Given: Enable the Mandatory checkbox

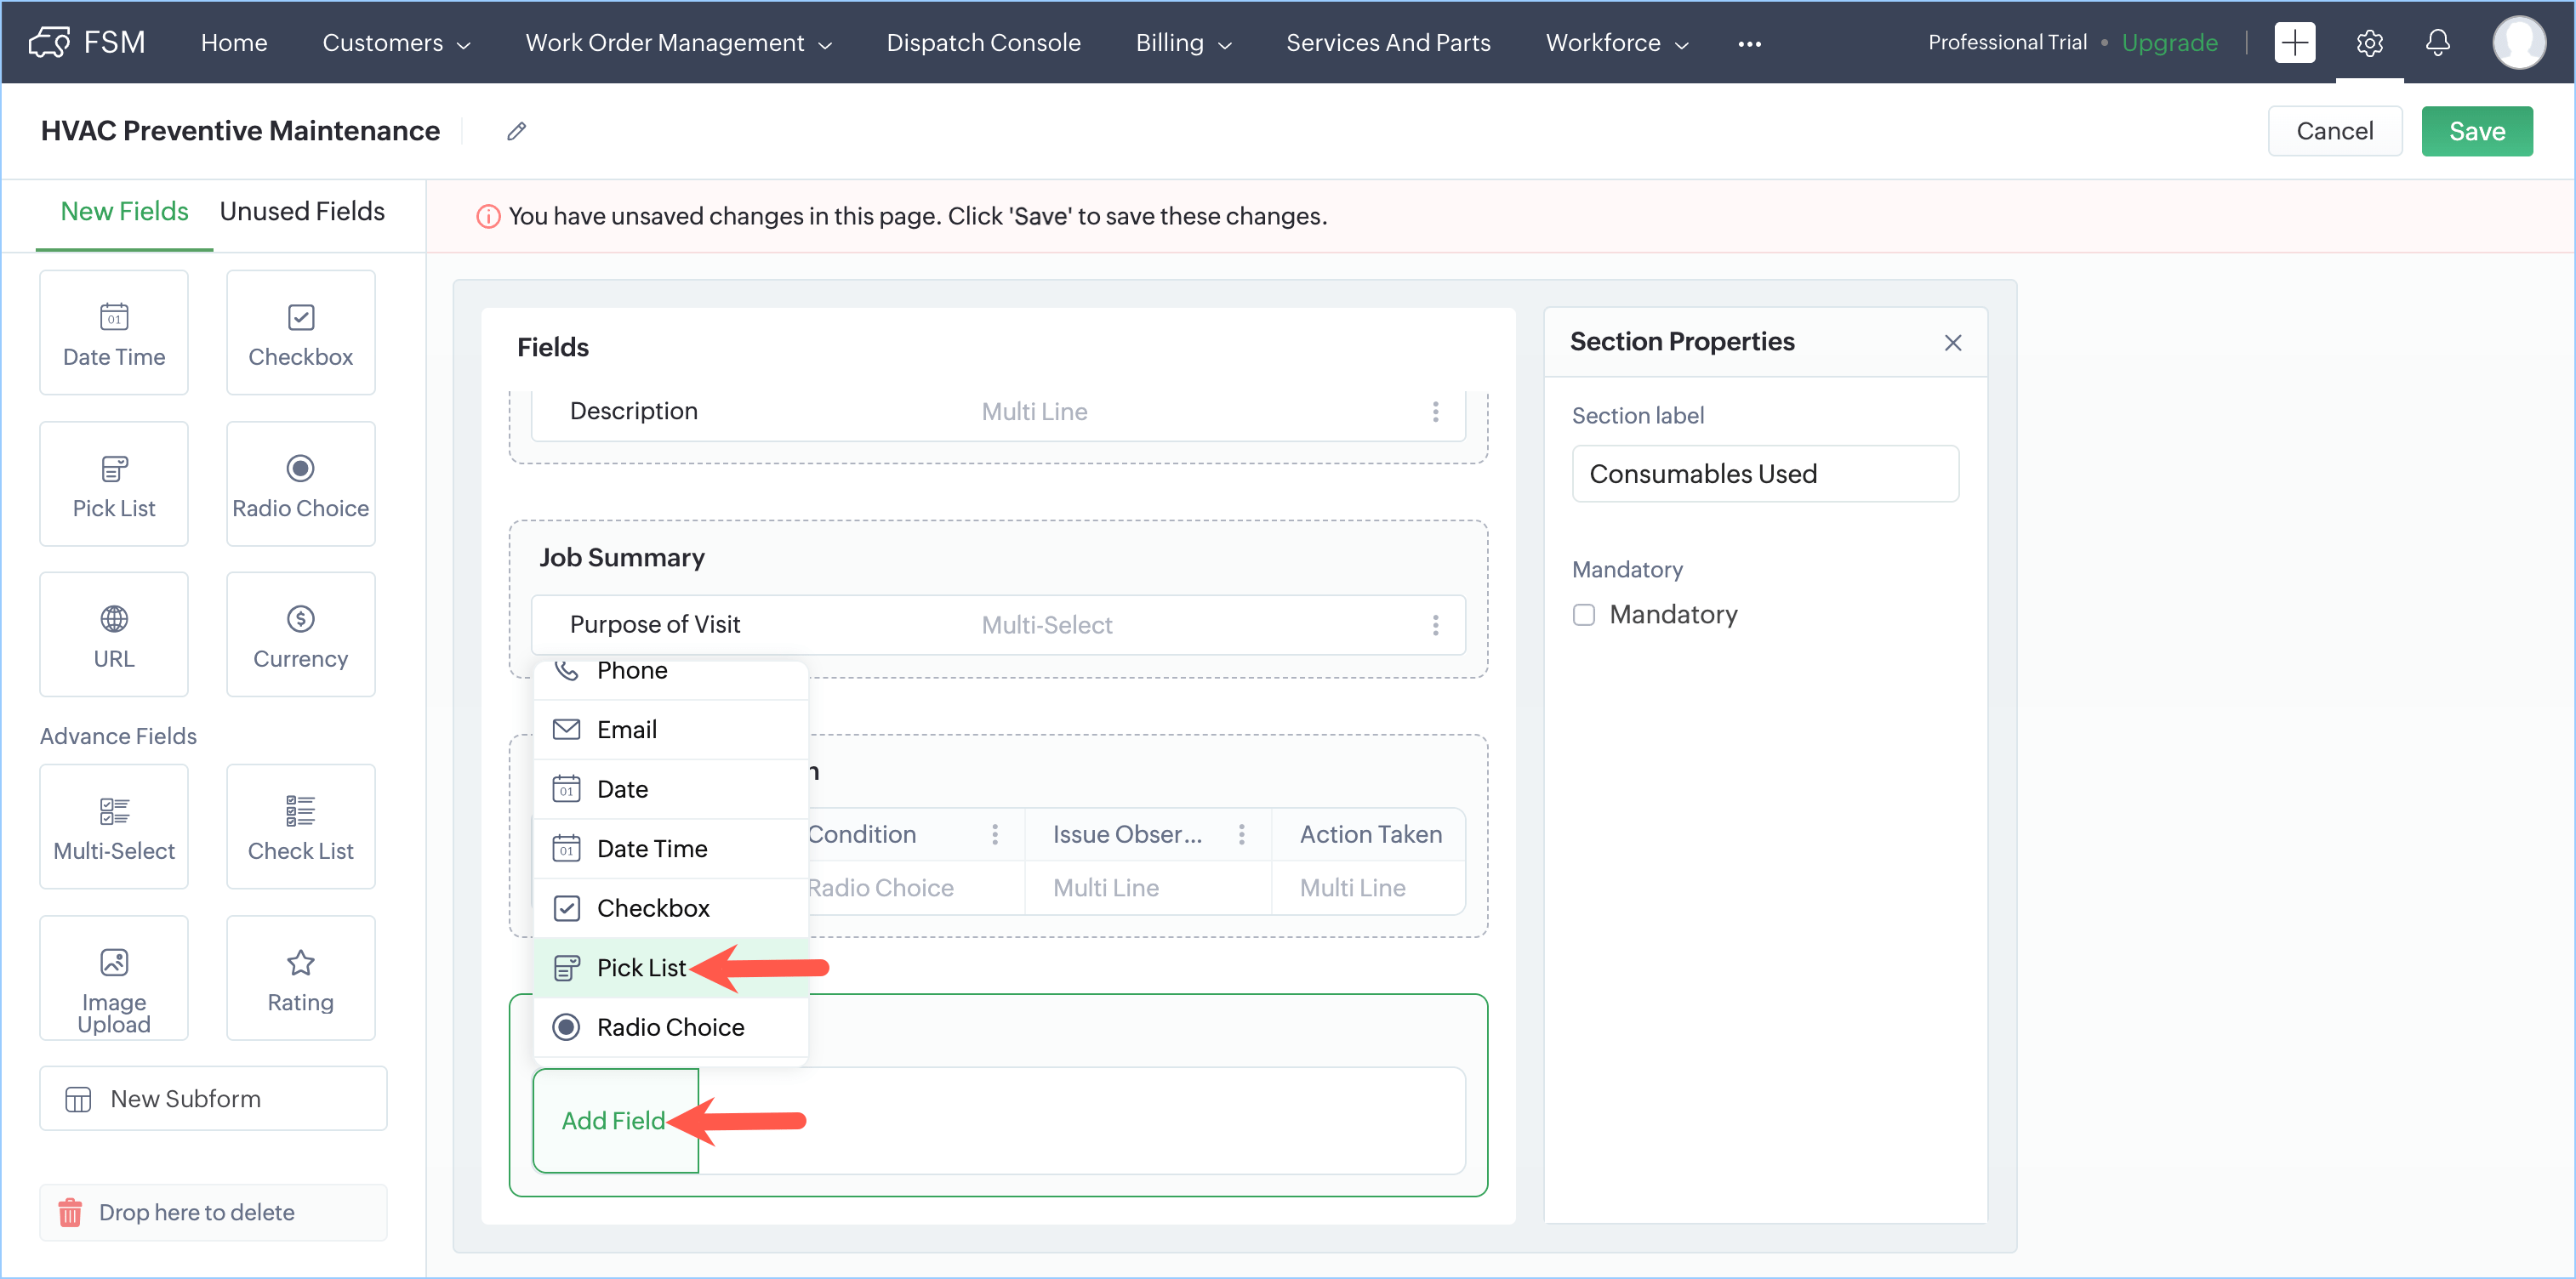Looking at the screenshot, I should click(x=1584, y=614).
